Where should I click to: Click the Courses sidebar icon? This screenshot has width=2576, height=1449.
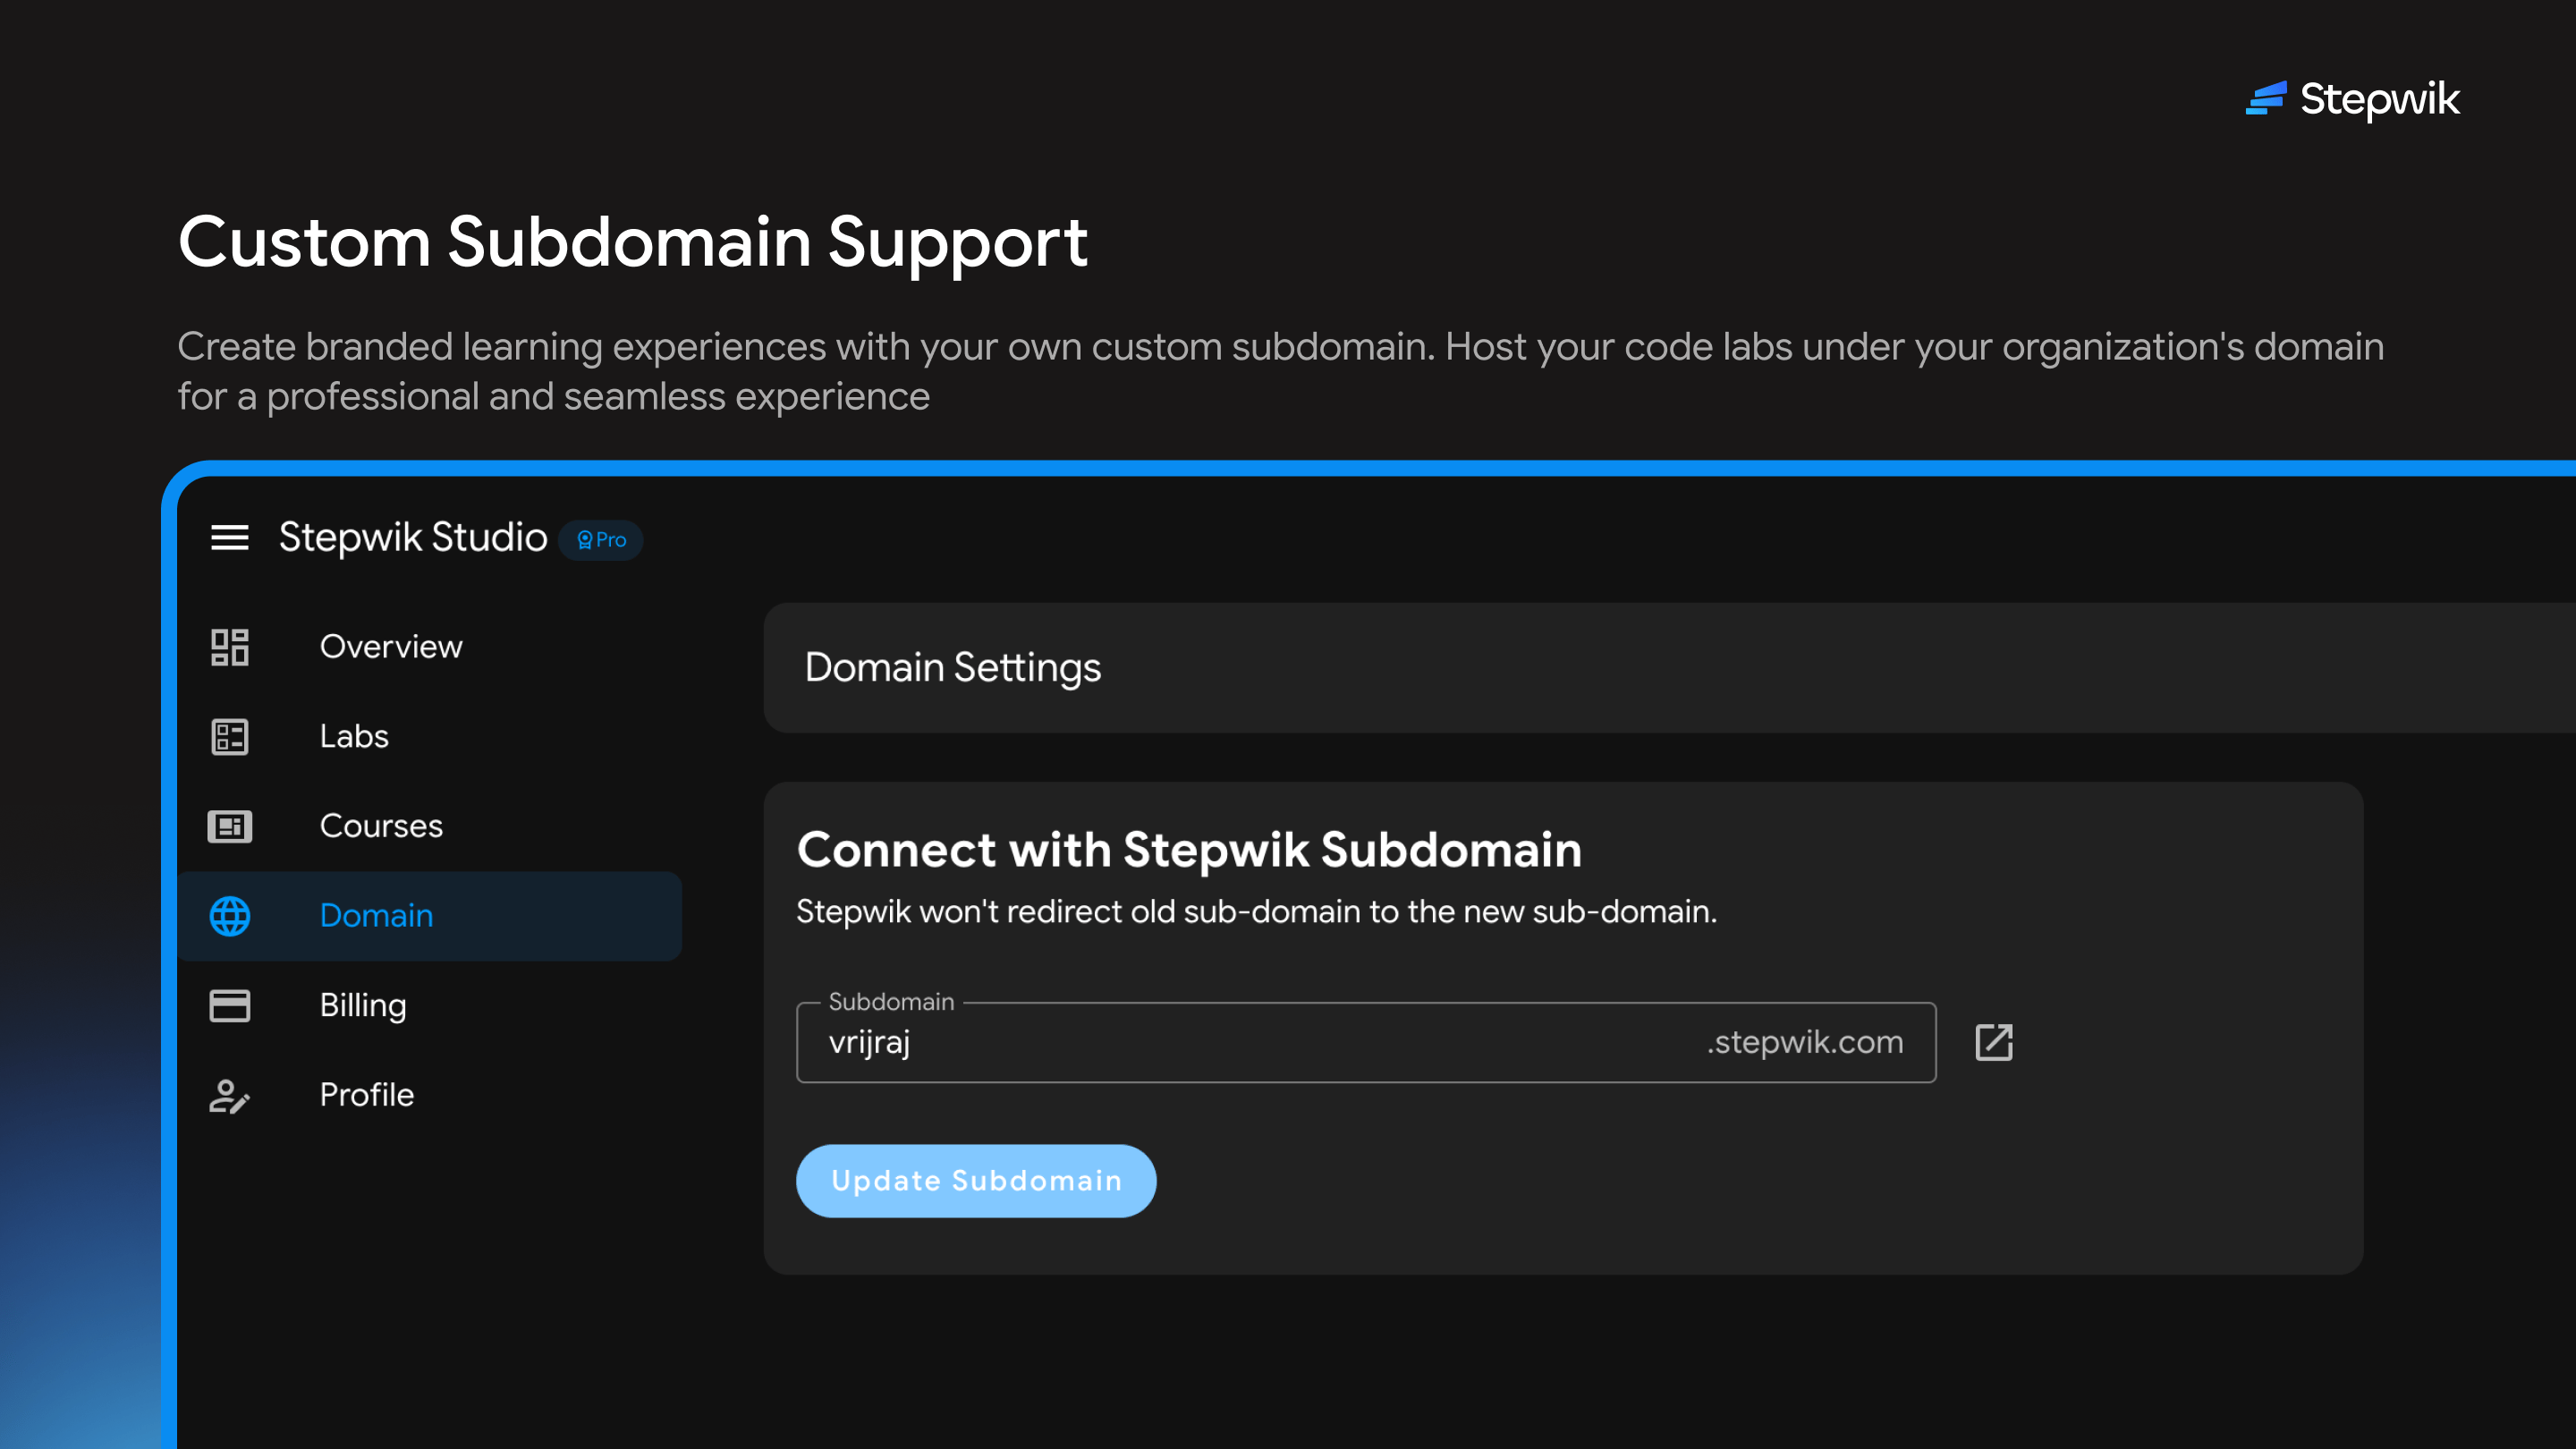229,826
